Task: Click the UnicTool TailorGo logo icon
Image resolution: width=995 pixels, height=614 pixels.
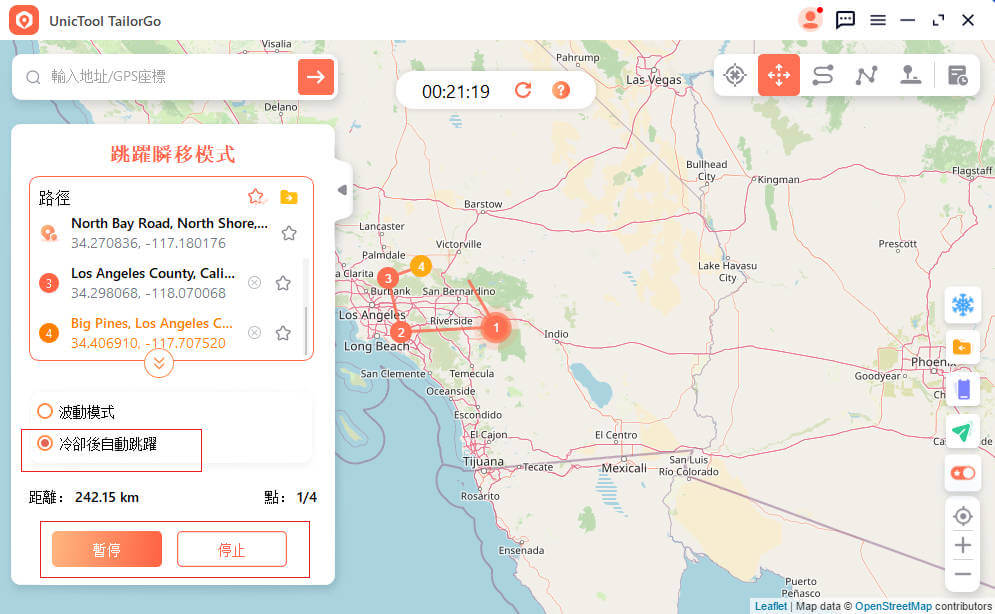Action: pos(24,20)
